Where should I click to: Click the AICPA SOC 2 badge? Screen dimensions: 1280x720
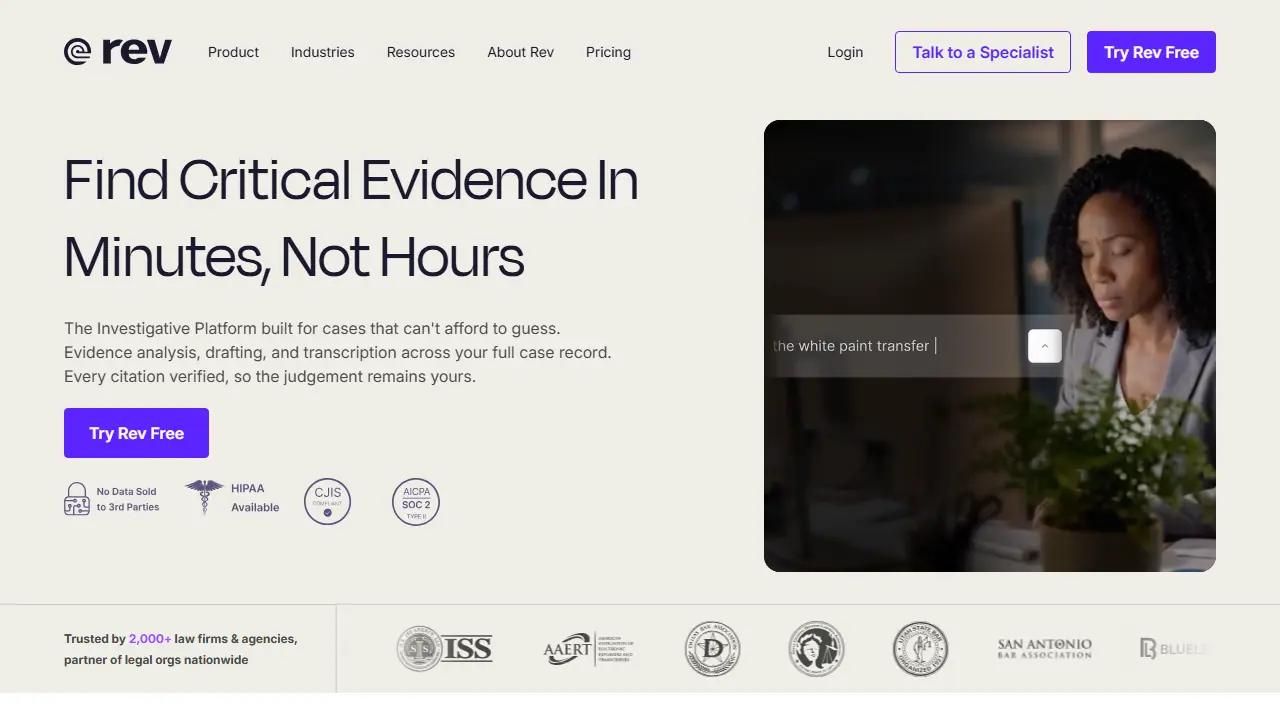coord(416,501)
